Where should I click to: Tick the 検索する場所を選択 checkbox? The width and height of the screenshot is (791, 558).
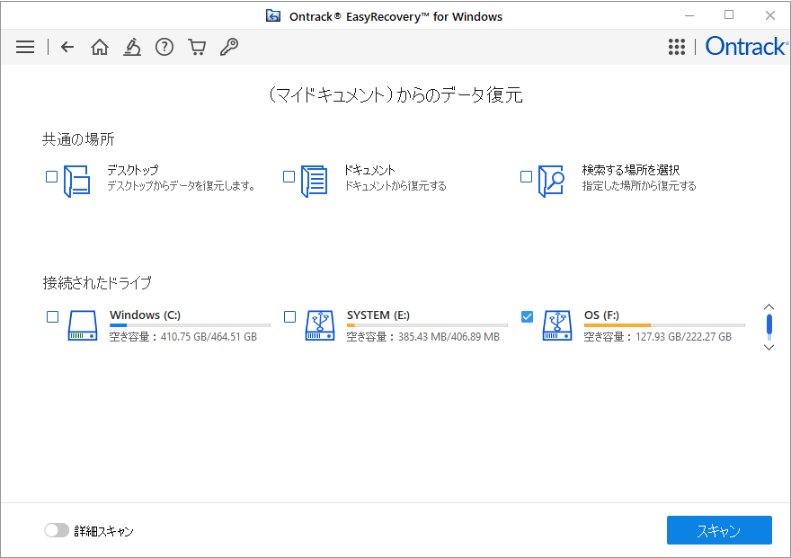click(x=526, y=177)
